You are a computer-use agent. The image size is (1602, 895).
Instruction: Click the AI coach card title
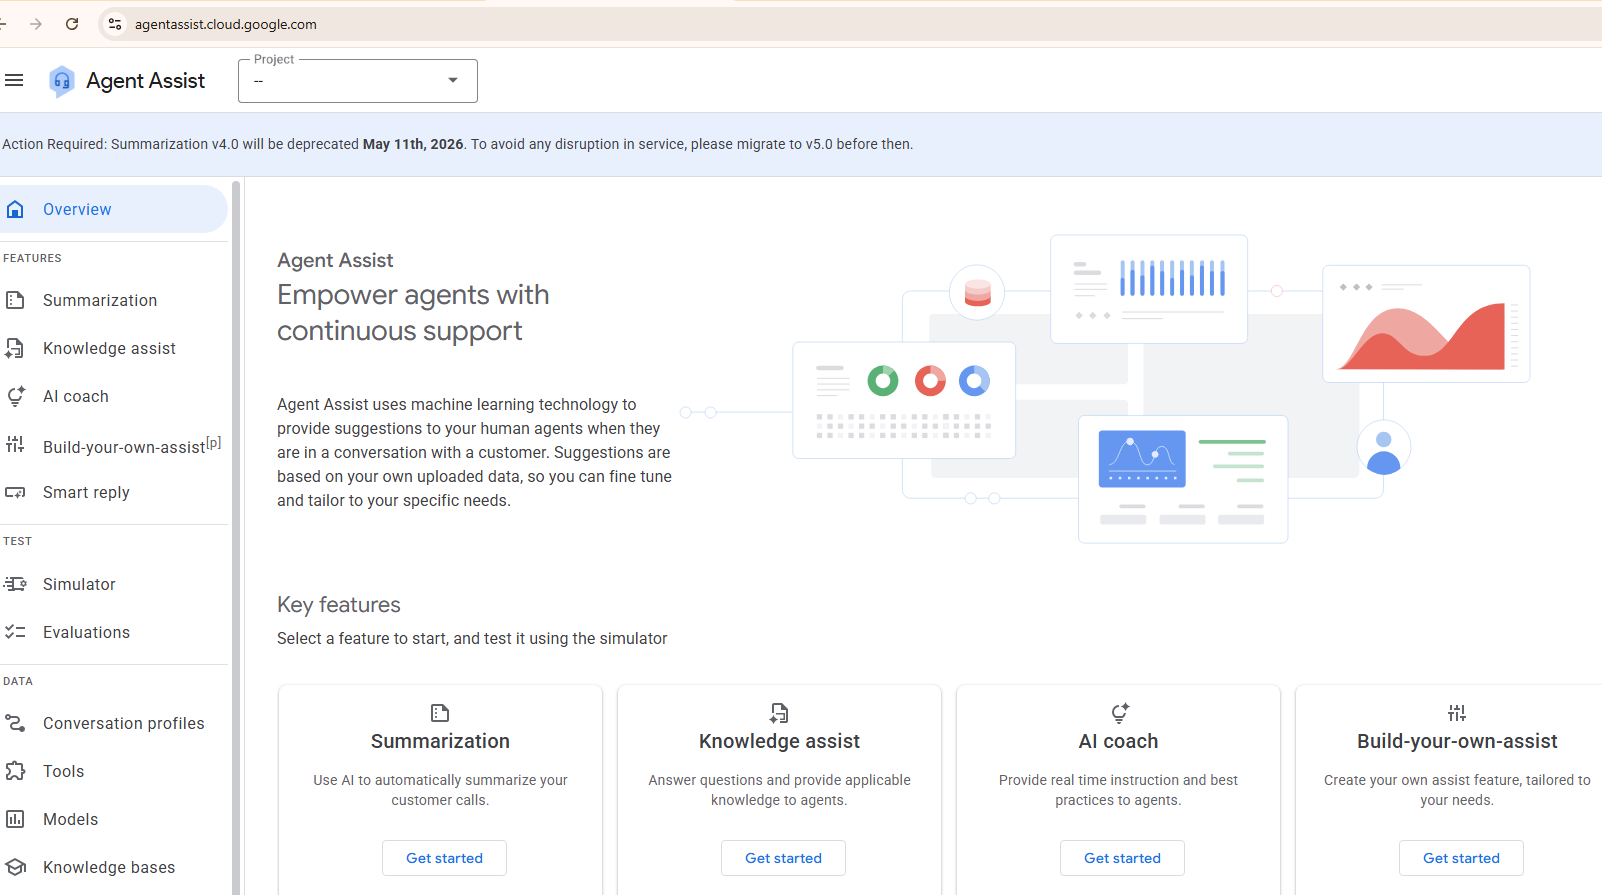[1118, 741]
